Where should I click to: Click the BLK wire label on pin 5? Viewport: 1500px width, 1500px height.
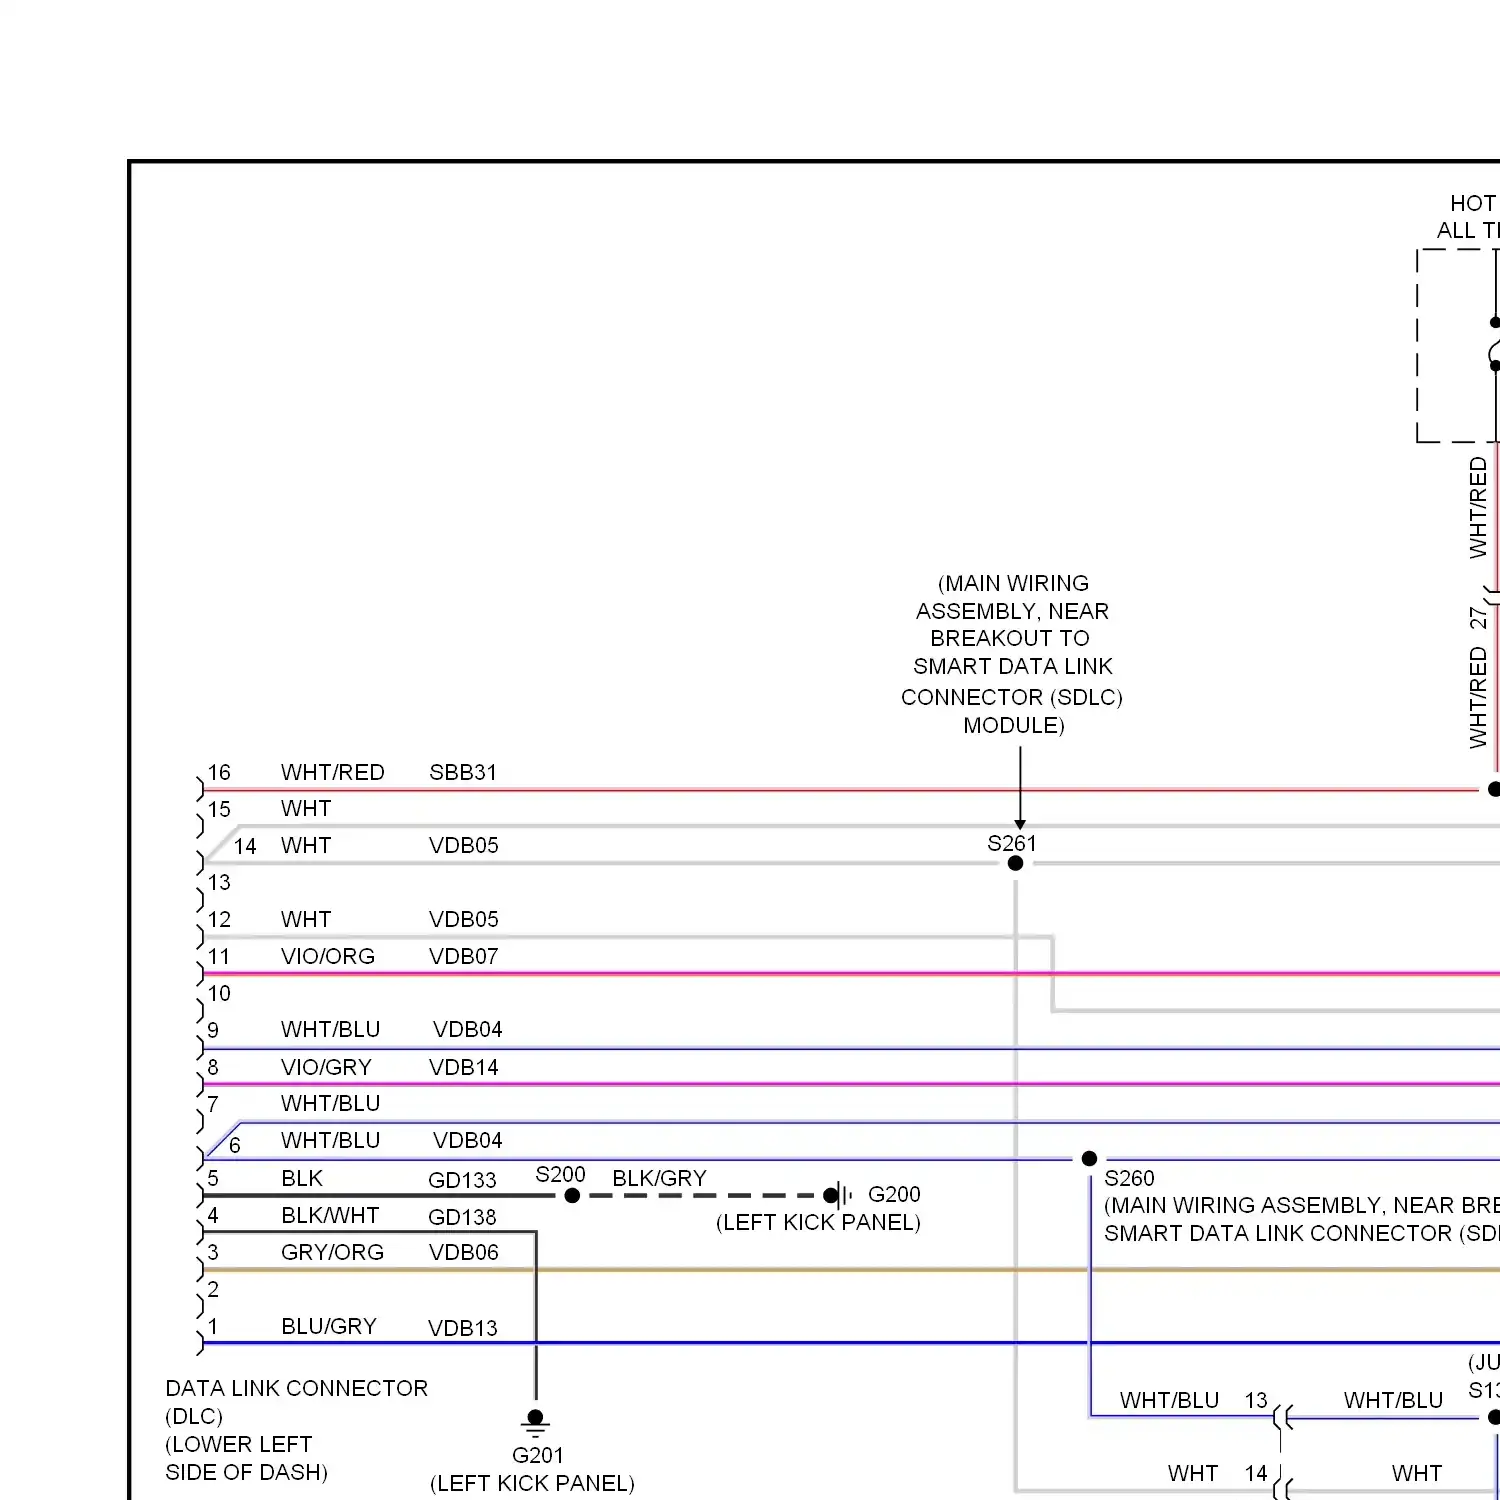point(302,1178)
